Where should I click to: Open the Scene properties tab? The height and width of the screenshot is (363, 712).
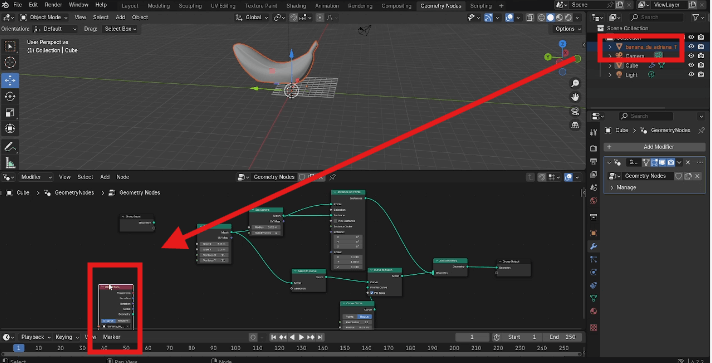[x=593, y=188]
